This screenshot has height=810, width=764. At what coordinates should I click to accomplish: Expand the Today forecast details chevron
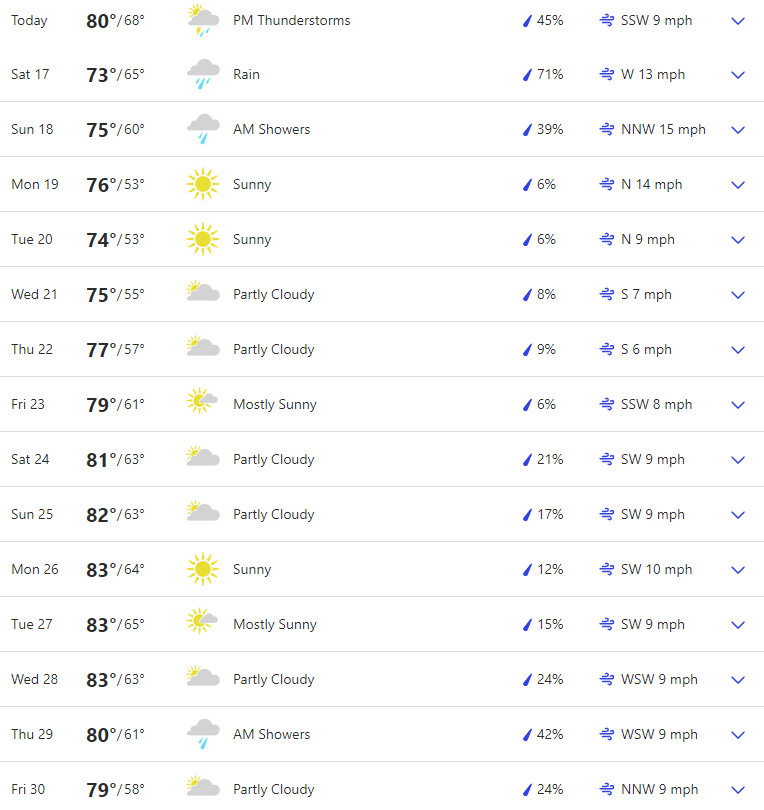738,21
